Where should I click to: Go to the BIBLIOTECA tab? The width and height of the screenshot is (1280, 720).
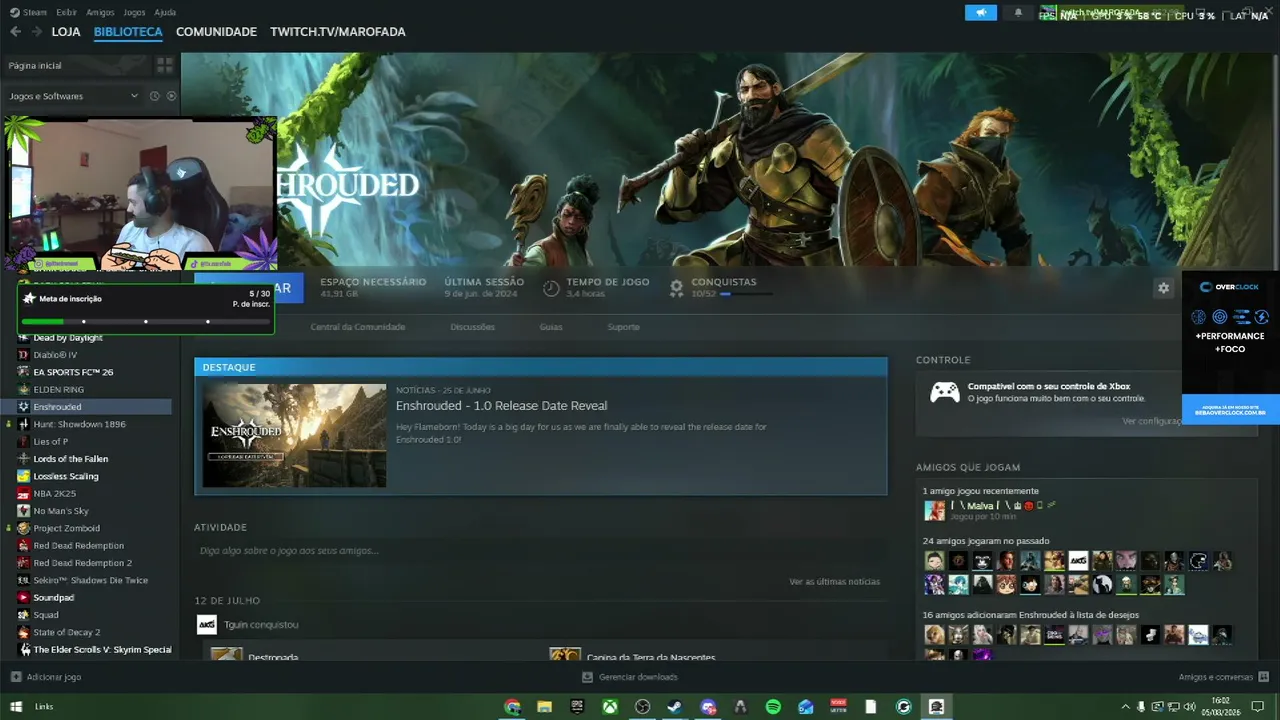pos(128,32)
